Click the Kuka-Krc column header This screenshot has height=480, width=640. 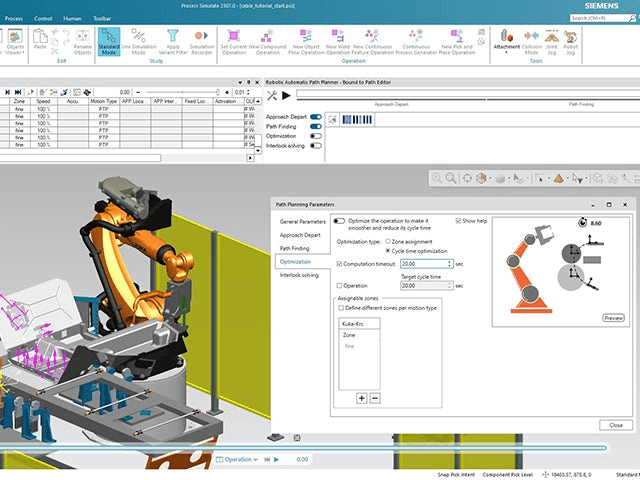(x=359, y=324)
